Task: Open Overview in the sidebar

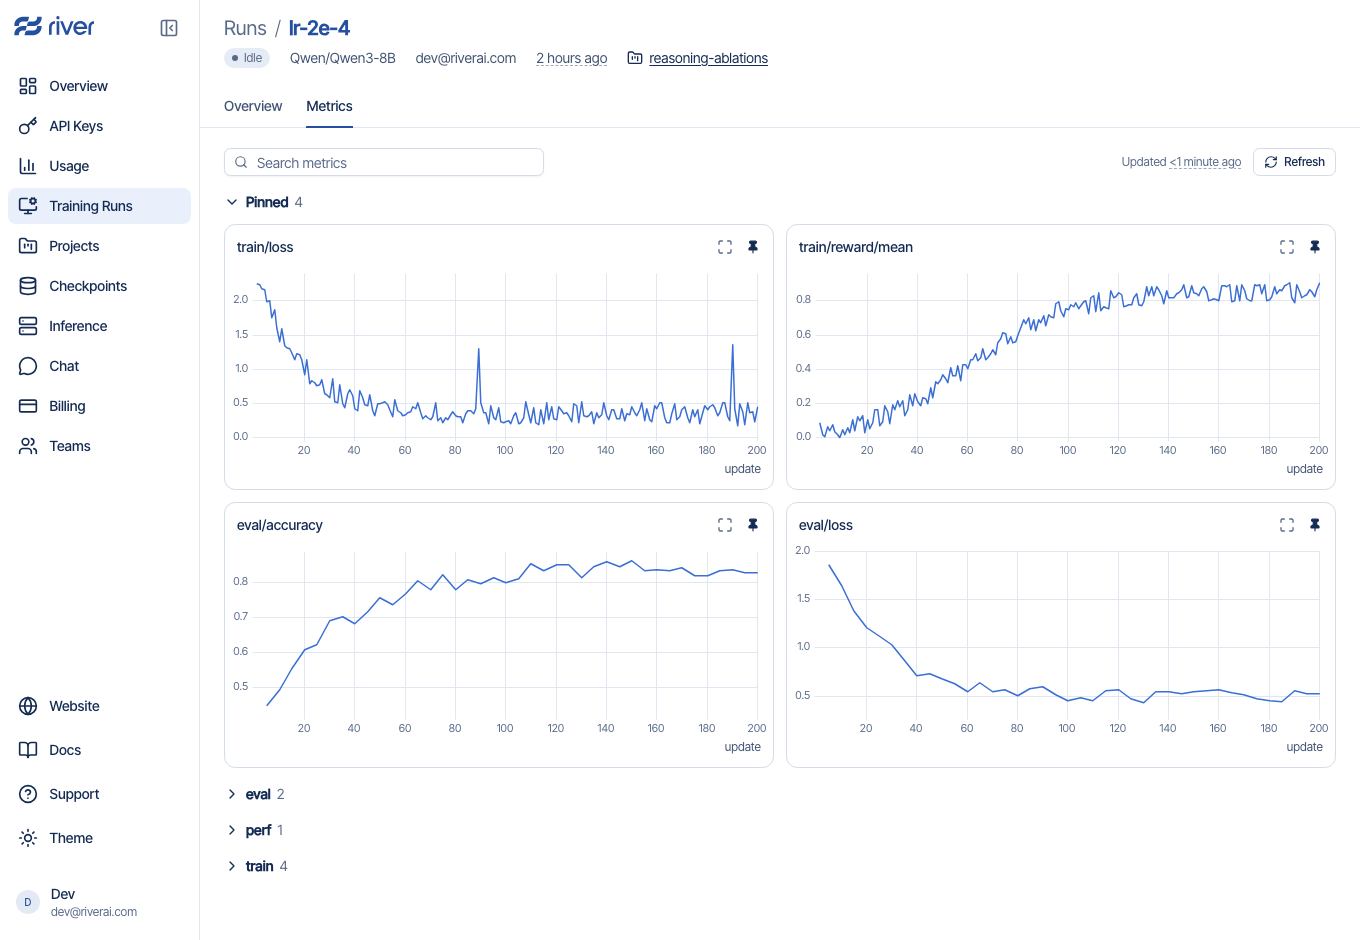Action: click(99, 86)
